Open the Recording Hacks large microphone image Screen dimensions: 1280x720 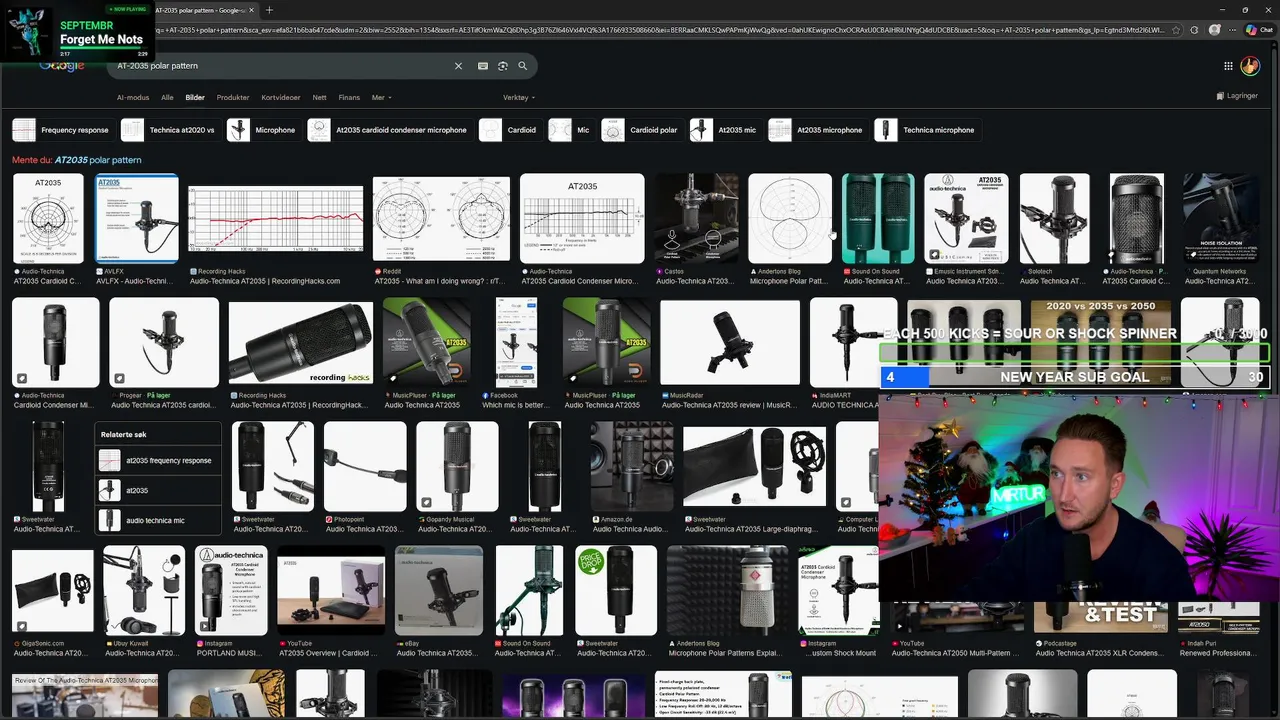[301, 342]
